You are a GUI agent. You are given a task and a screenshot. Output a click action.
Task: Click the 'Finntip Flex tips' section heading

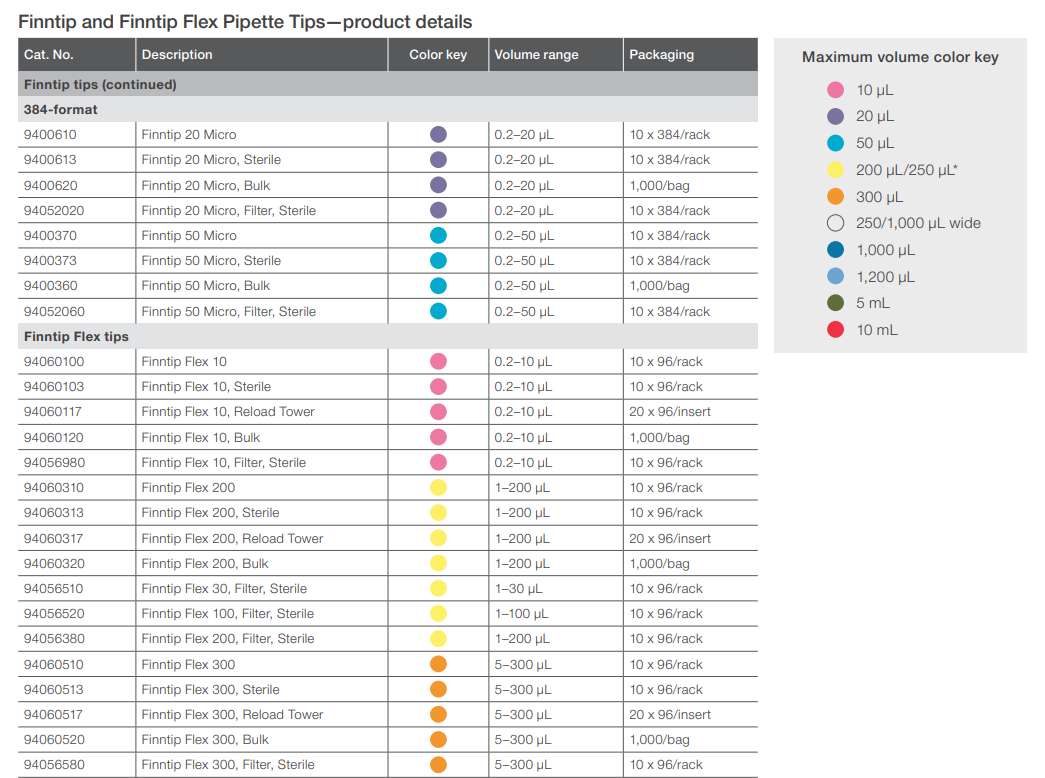pyautogui.click(x=76, y=337)
